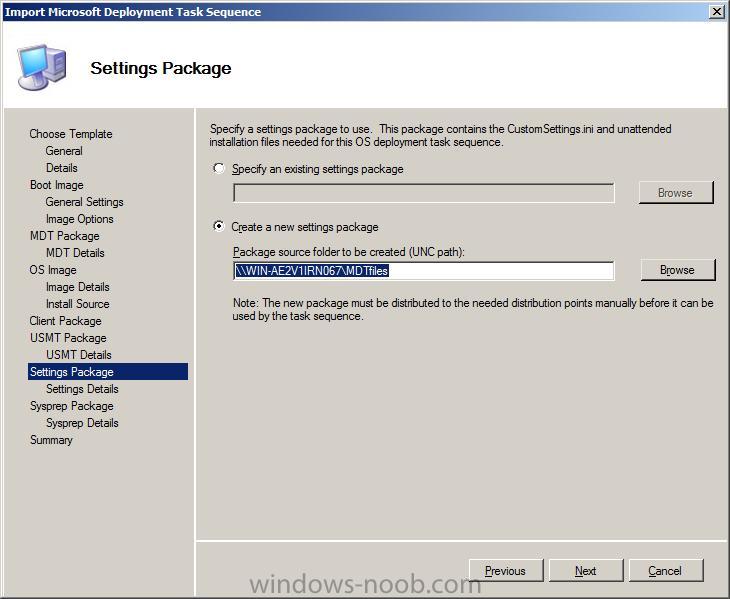Close the Import Task Sequence dialog
Viewport: 730px width, 599px height.
tap(716, 12)
